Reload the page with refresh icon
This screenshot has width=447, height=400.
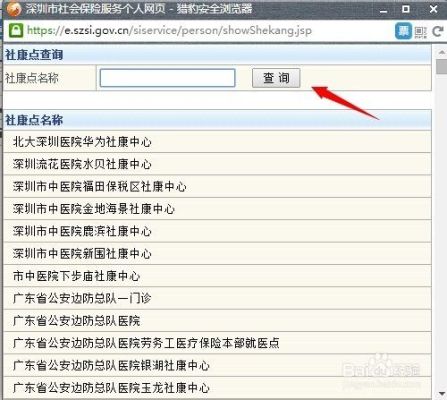[438, 32]
